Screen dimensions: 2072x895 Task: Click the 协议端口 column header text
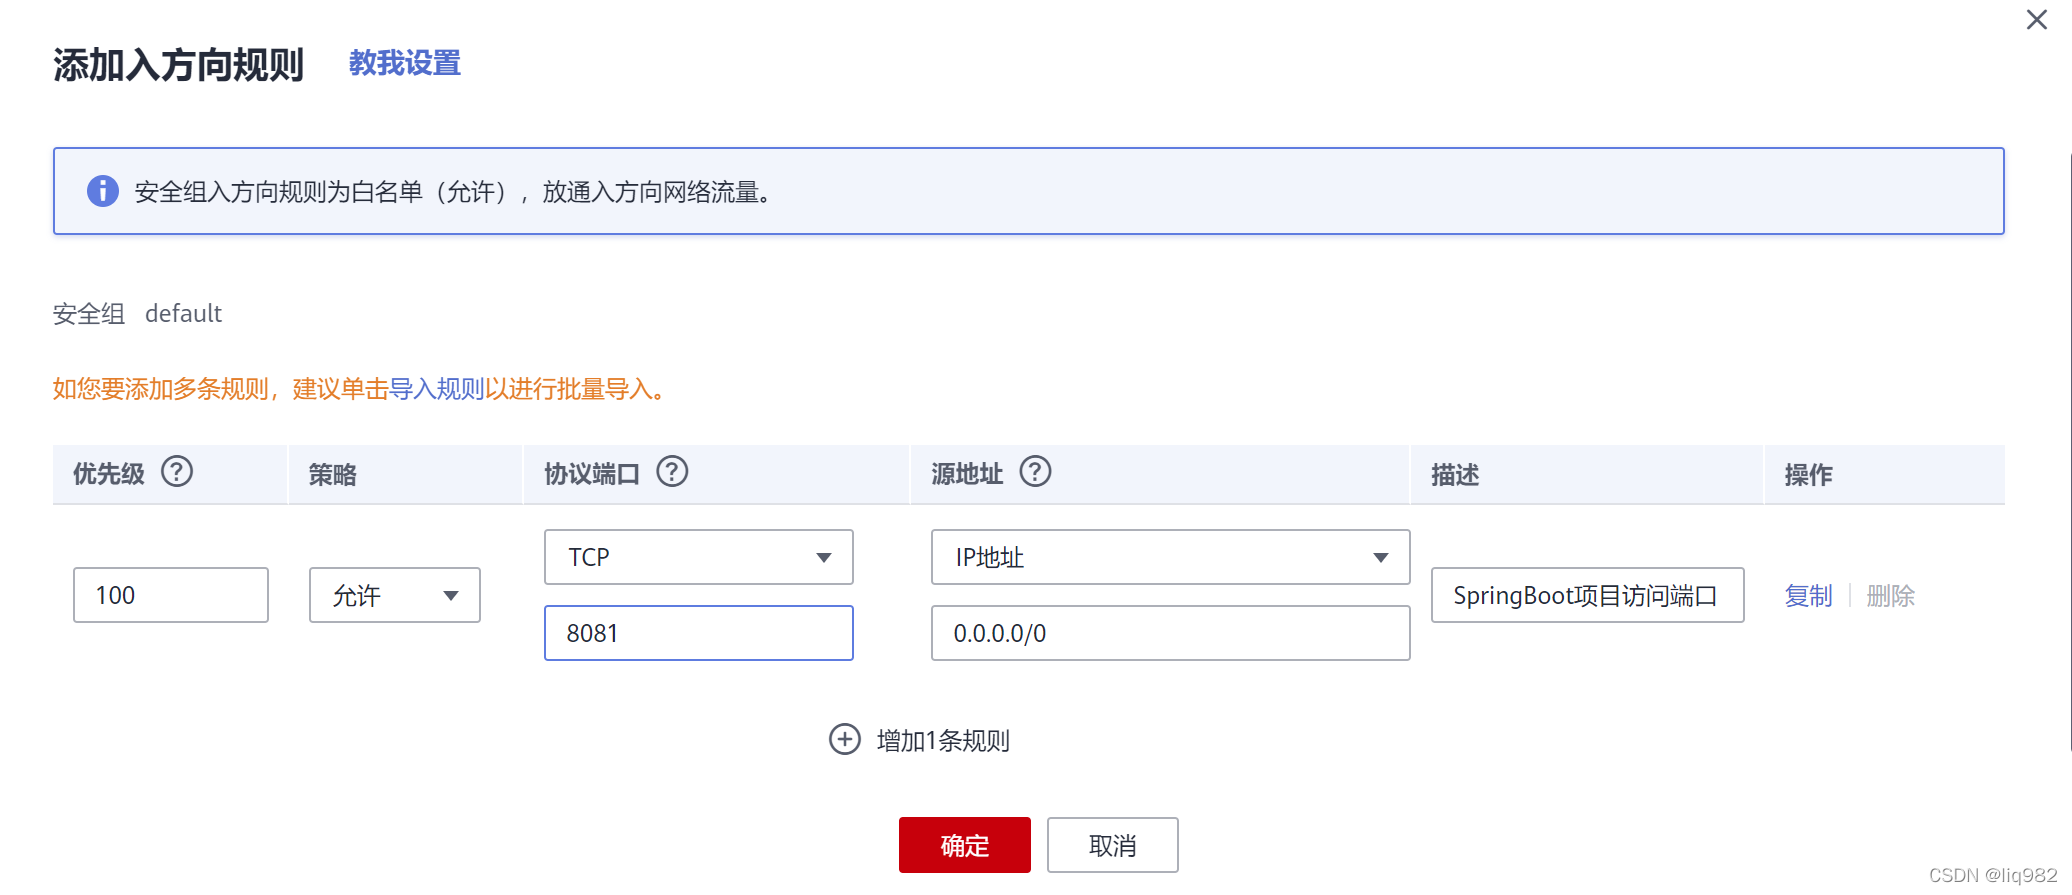point(592,474)
